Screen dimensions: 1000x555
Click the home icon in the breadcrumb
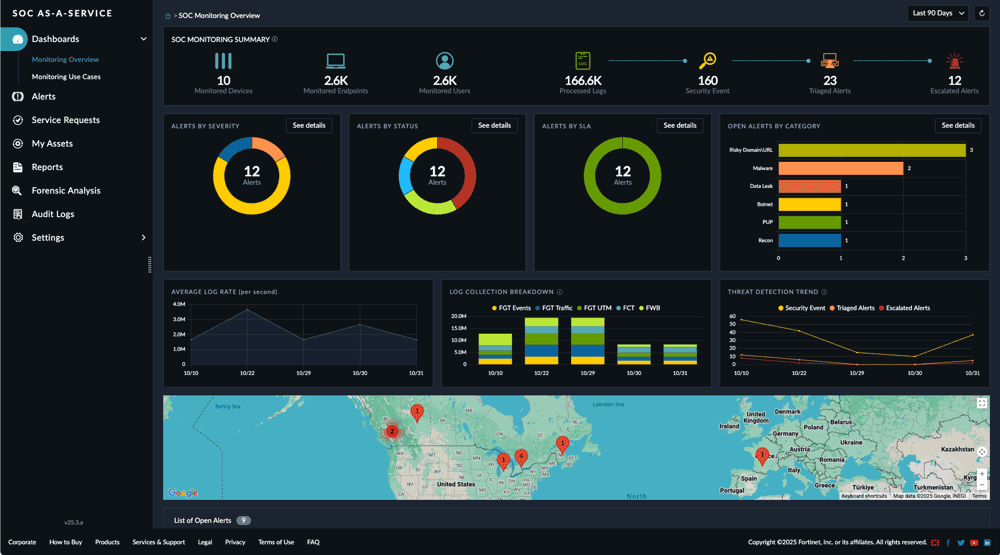coord(167,16)
